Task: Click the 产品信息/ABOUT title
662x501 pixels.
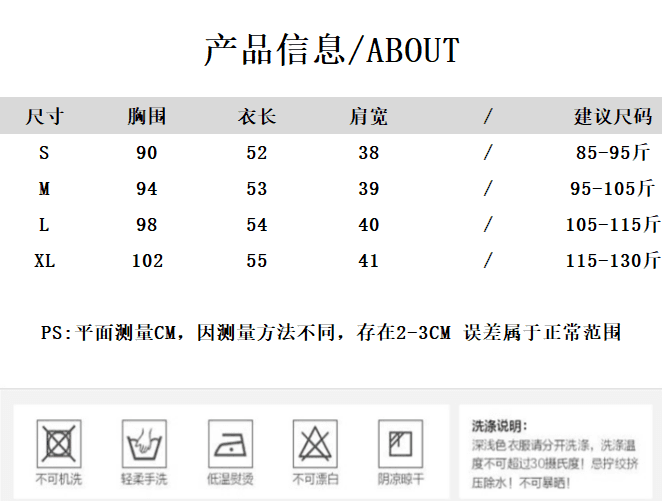Action: (x=332, y=50)
